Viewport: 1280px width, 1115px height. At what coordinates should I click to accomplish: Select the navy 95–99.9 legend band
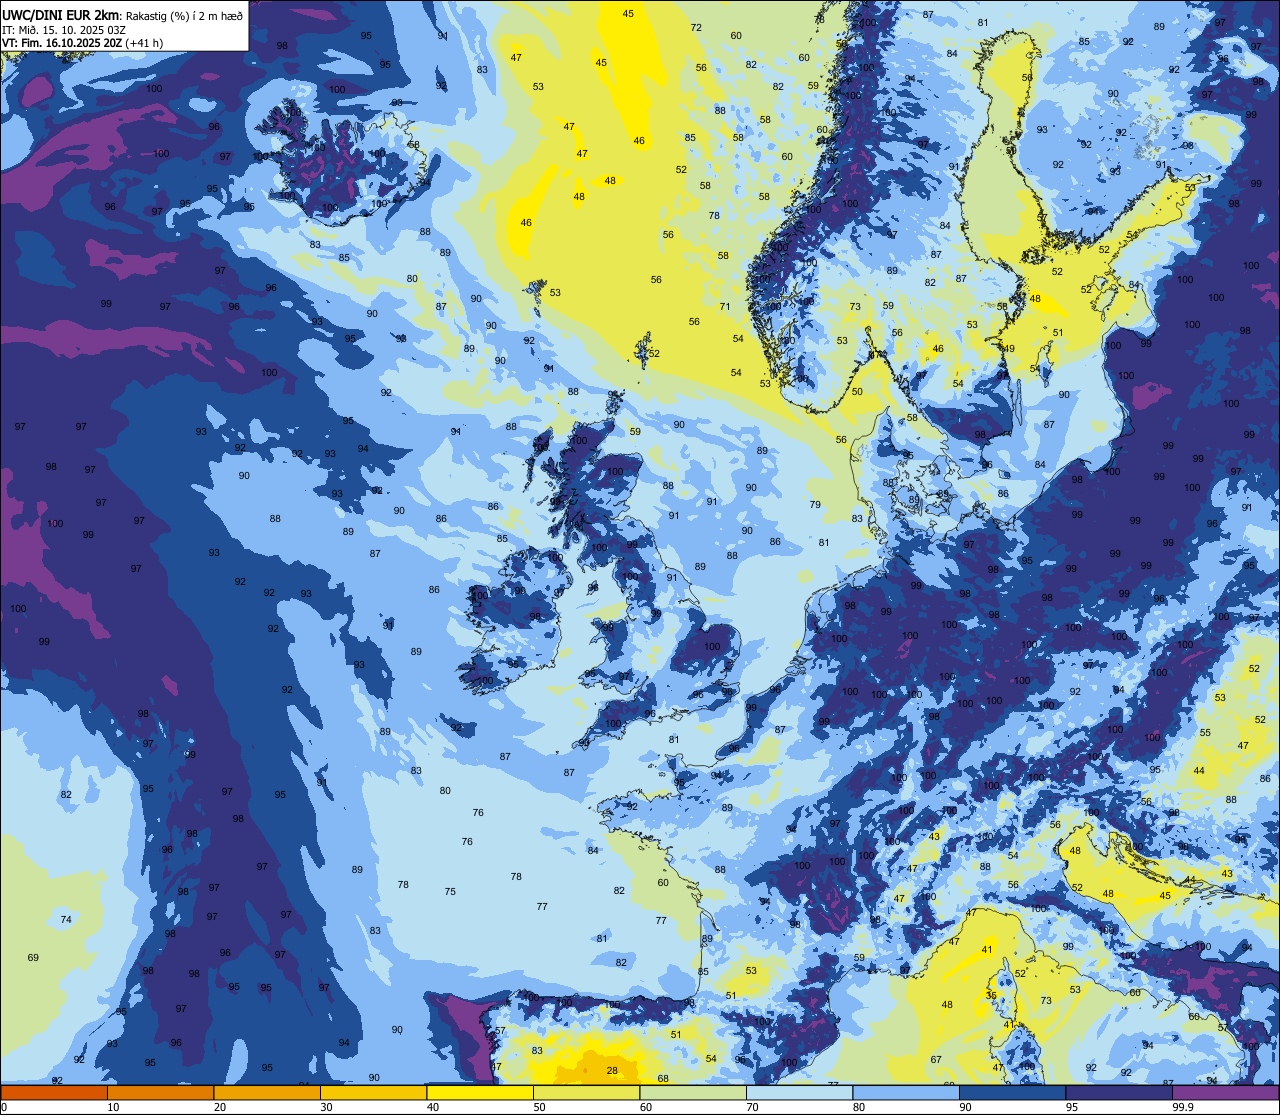1119,1092
